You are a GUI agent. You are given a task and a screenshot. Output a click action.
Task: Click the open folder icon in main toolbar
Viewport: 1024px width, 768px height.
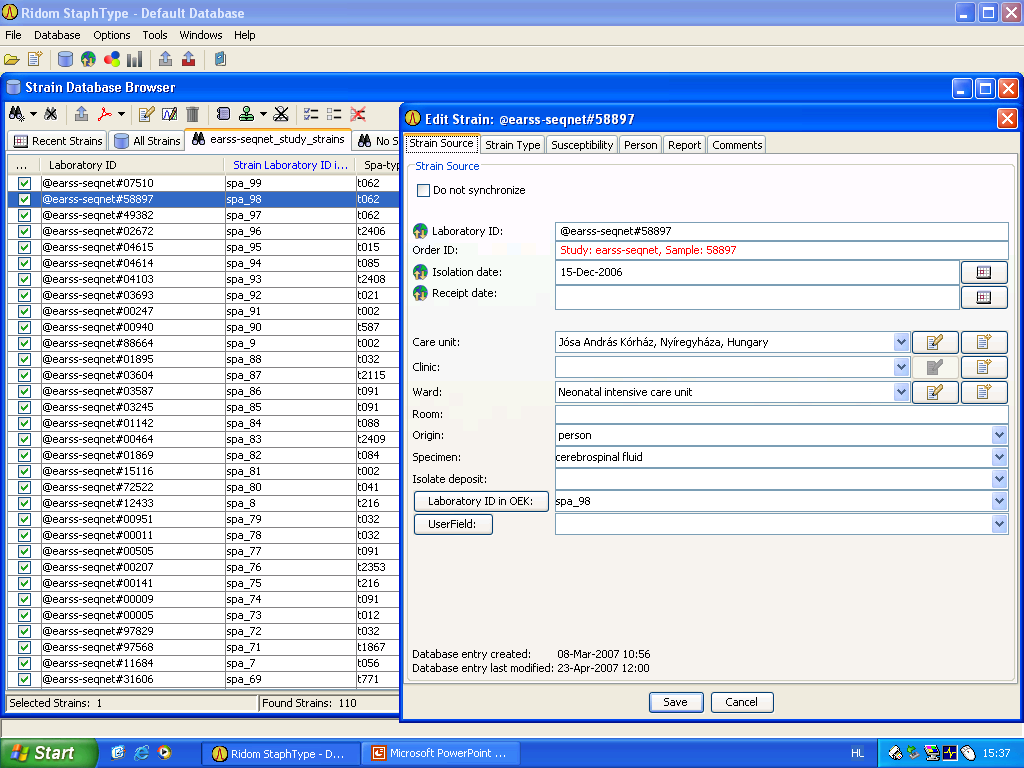12,59
